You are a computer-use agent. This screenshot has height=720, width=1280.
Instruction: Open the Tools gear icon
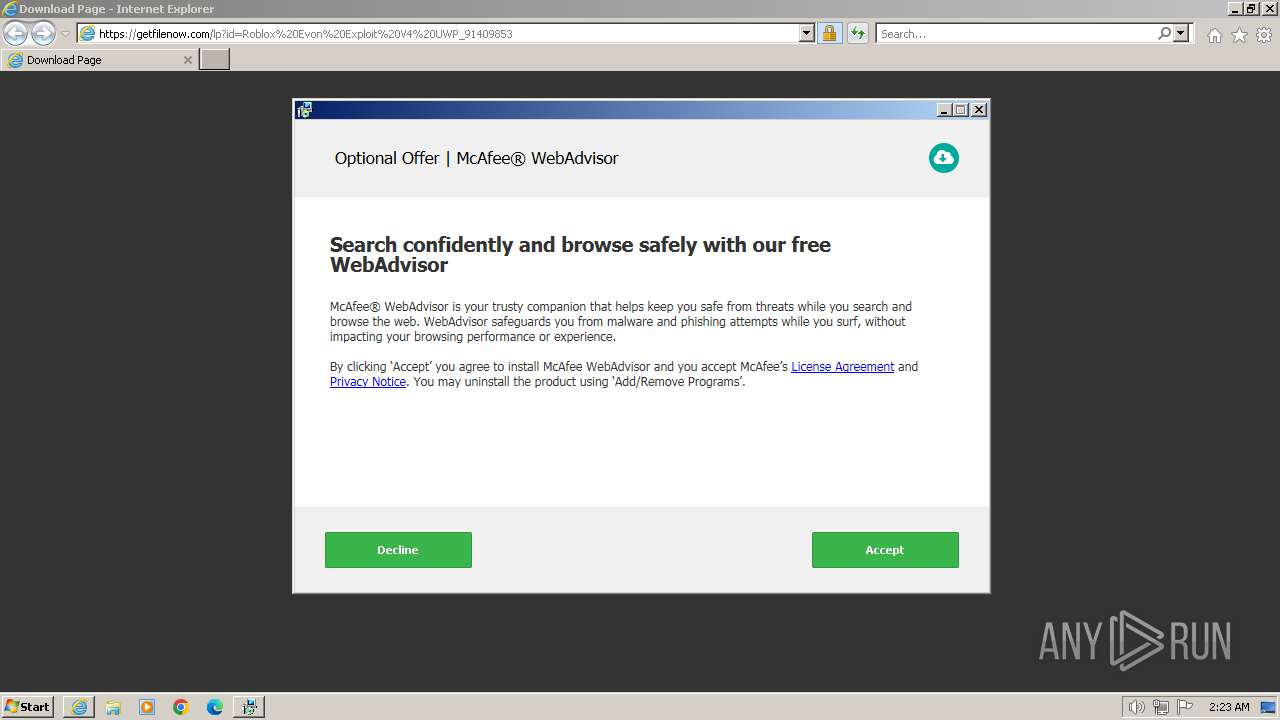pos(1264,35)
